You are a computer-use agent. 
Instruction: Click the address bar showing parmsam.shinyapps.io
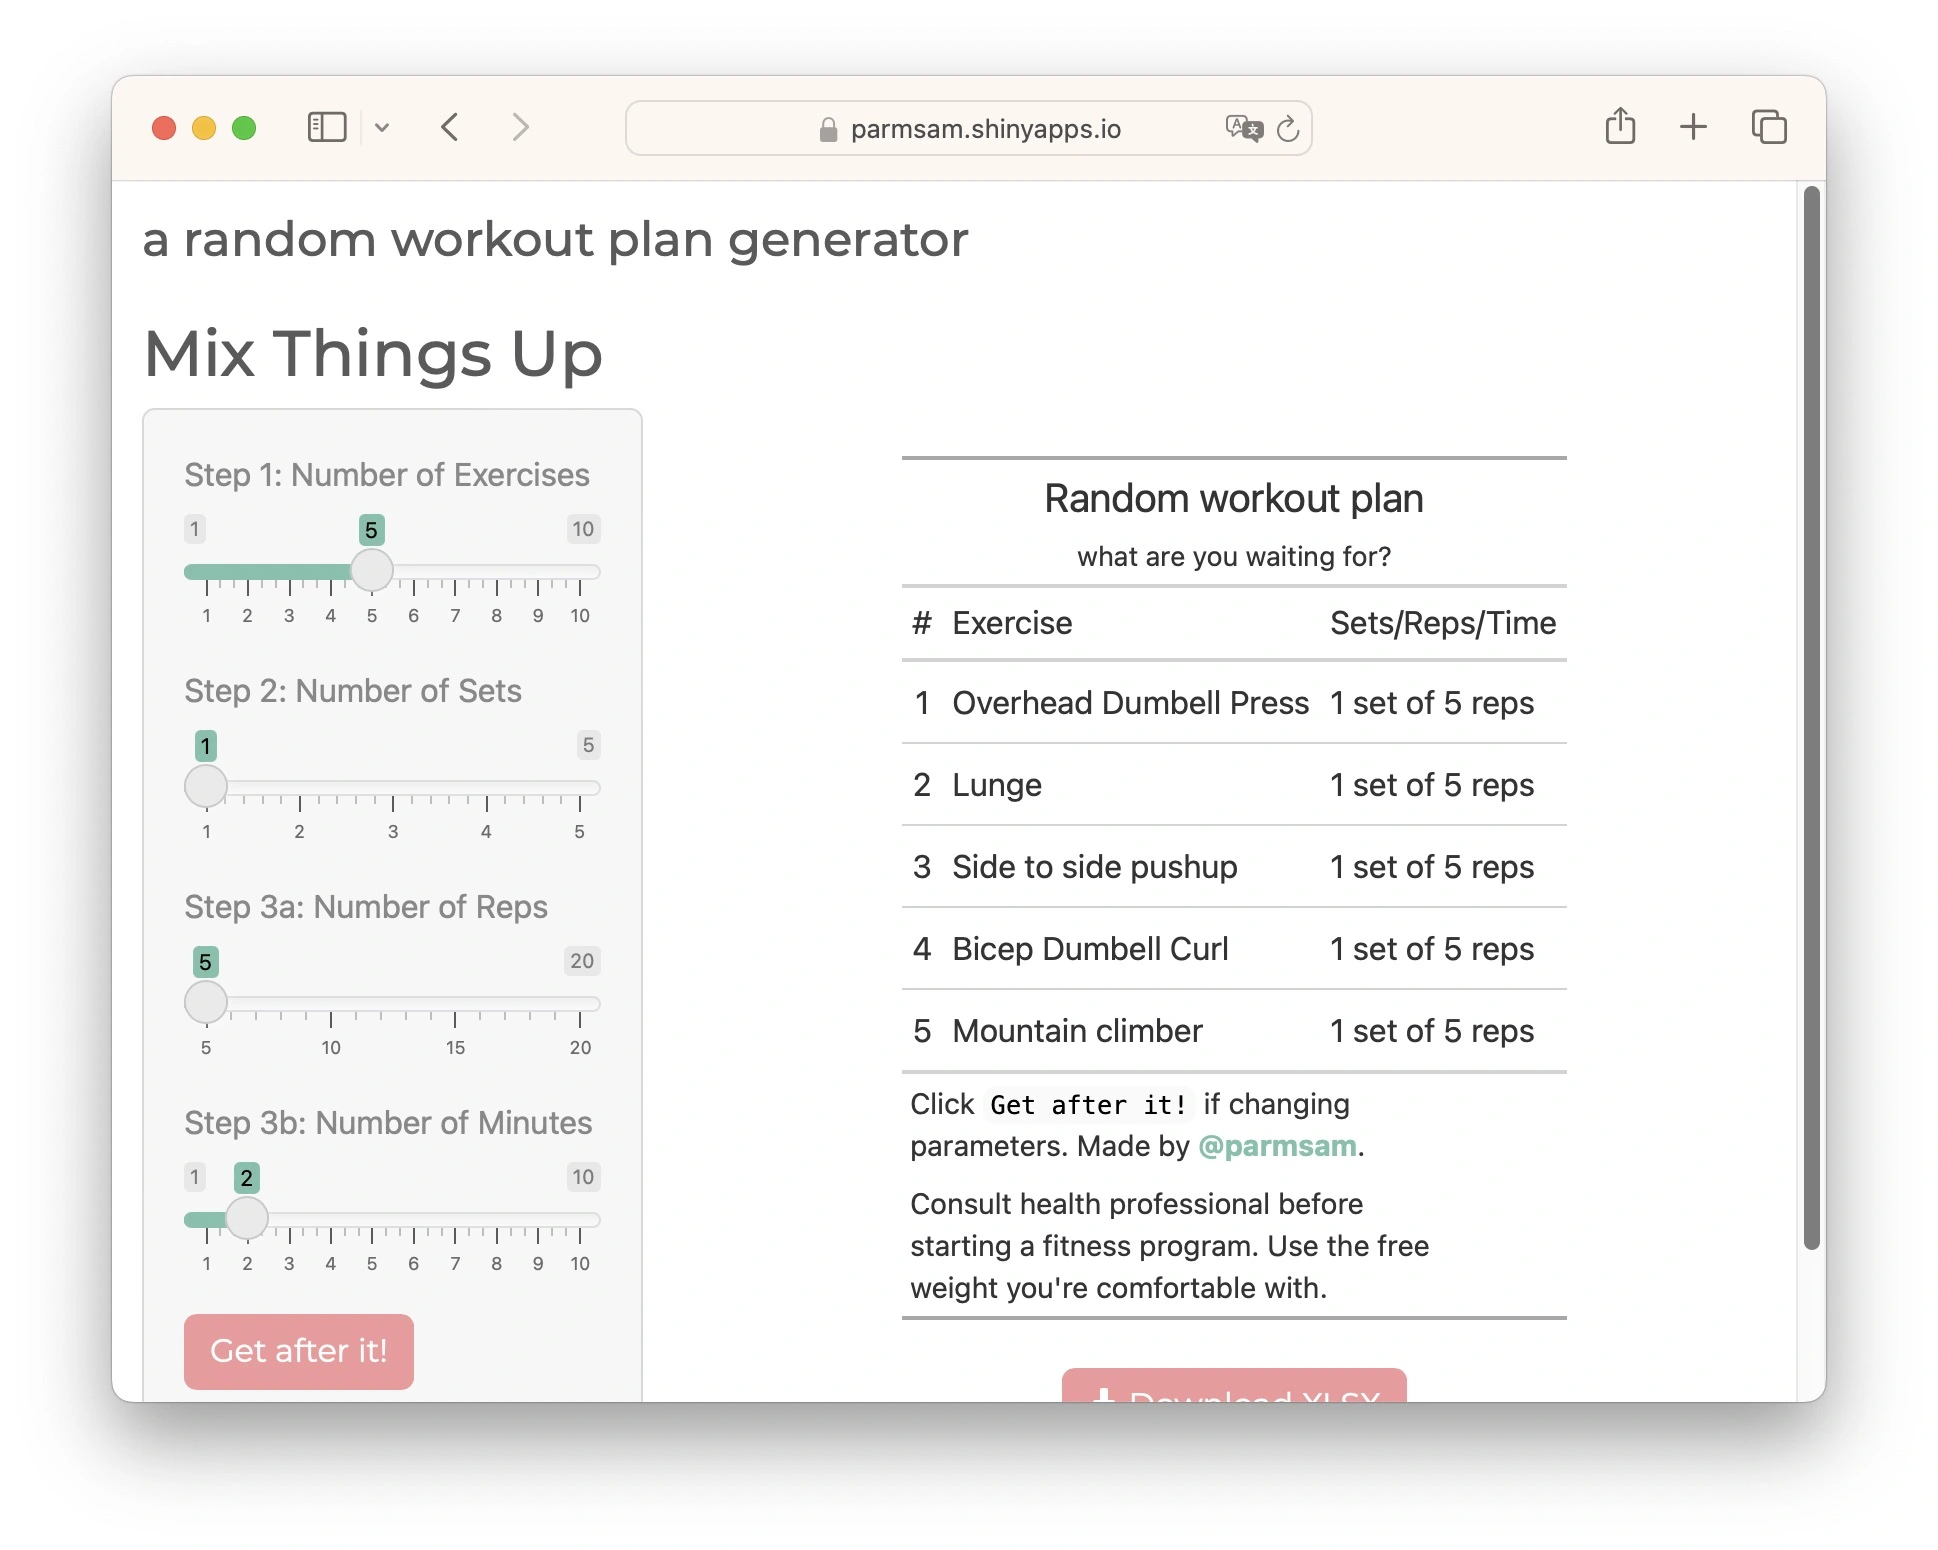tap(985, 129)
